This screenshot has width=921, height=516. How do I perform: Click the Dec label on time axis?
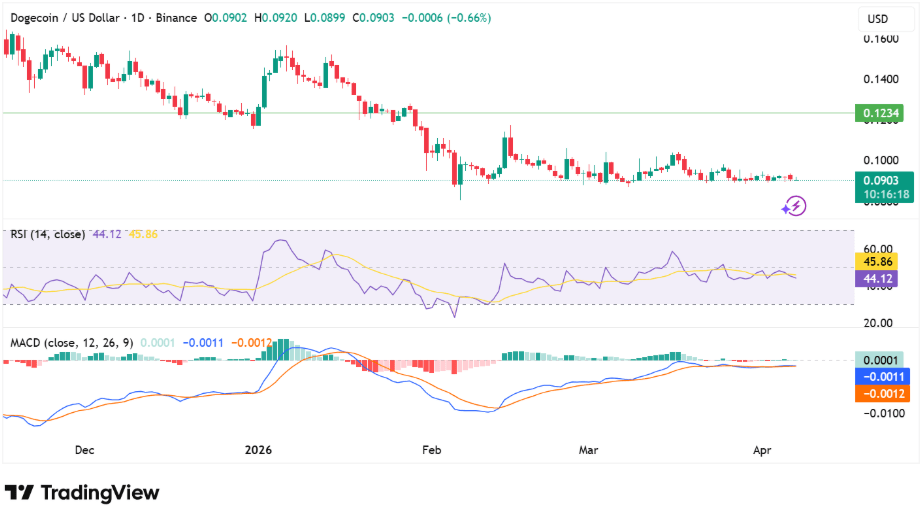(x=85, y=450)
